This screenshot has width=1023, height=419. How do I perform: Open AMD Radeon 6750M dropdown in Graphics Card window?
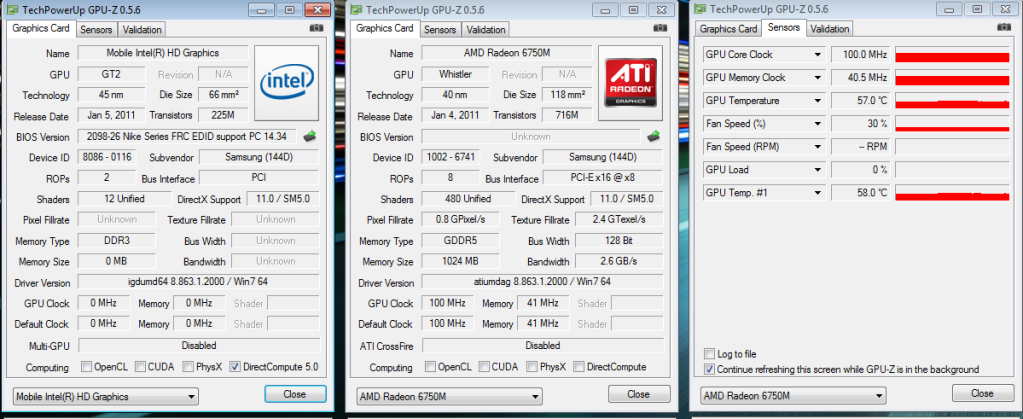click(x=450, y=396)
